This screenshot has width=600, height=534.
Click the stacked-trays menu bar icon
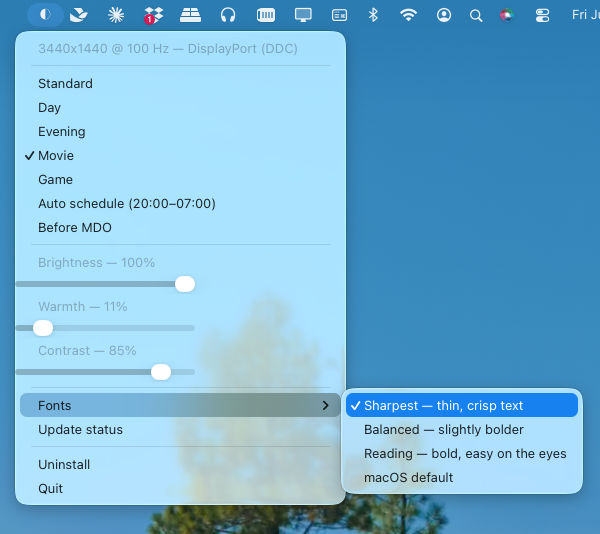(x=191, y=15)
